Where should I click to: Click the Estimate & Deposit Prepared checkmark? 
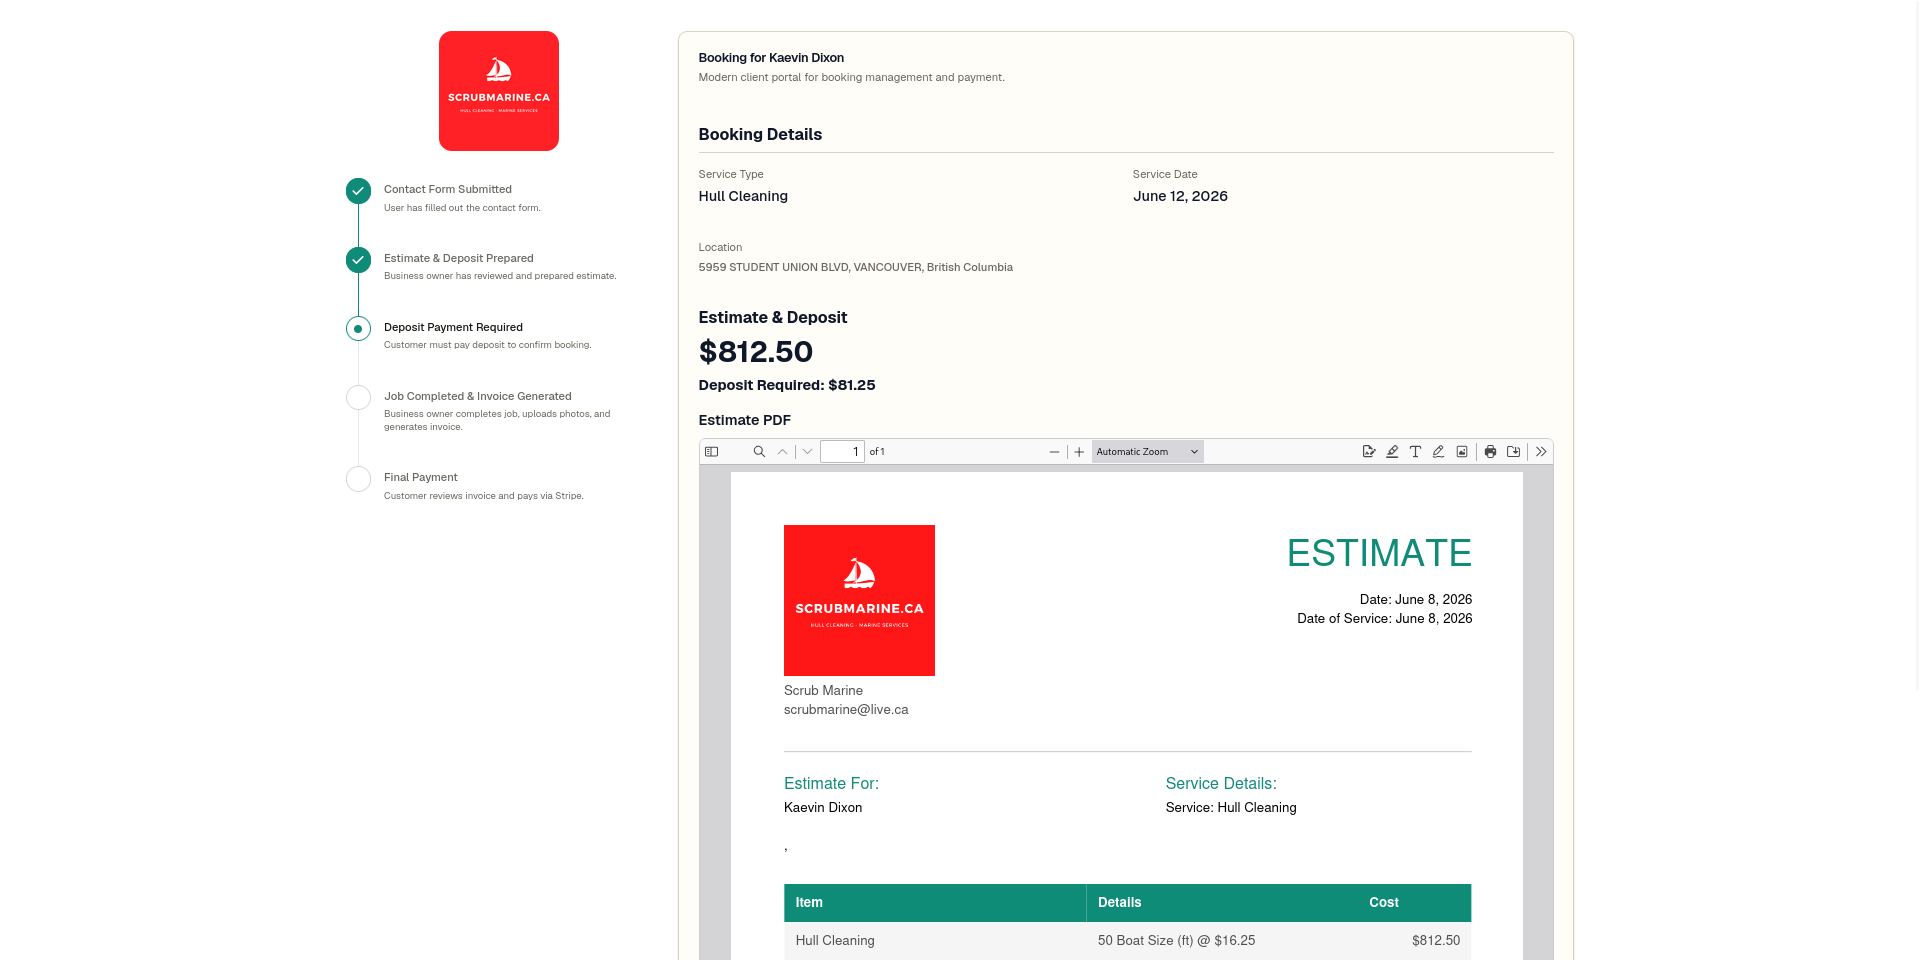358,260
